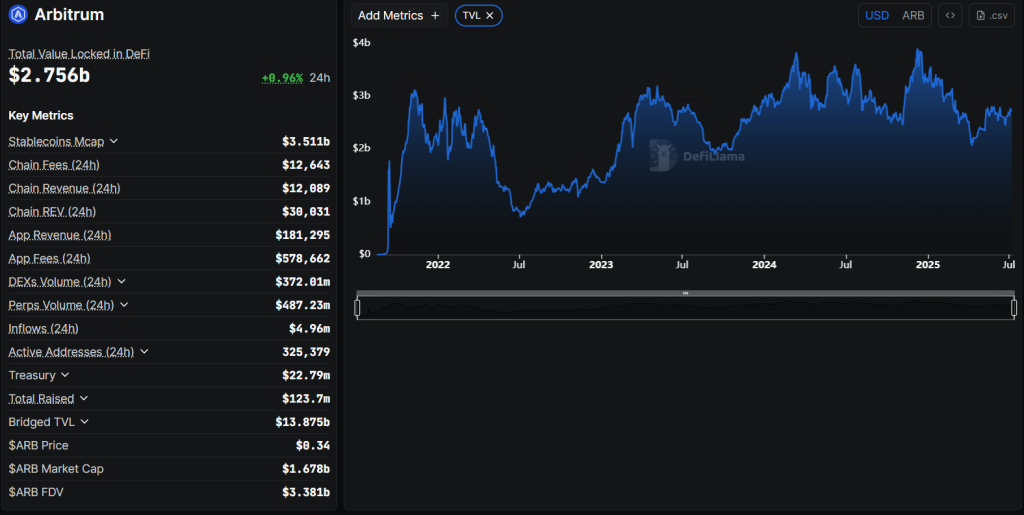Click the plus icon beside Add Metrics
The image size is (1024, 515).
(435, 16)
